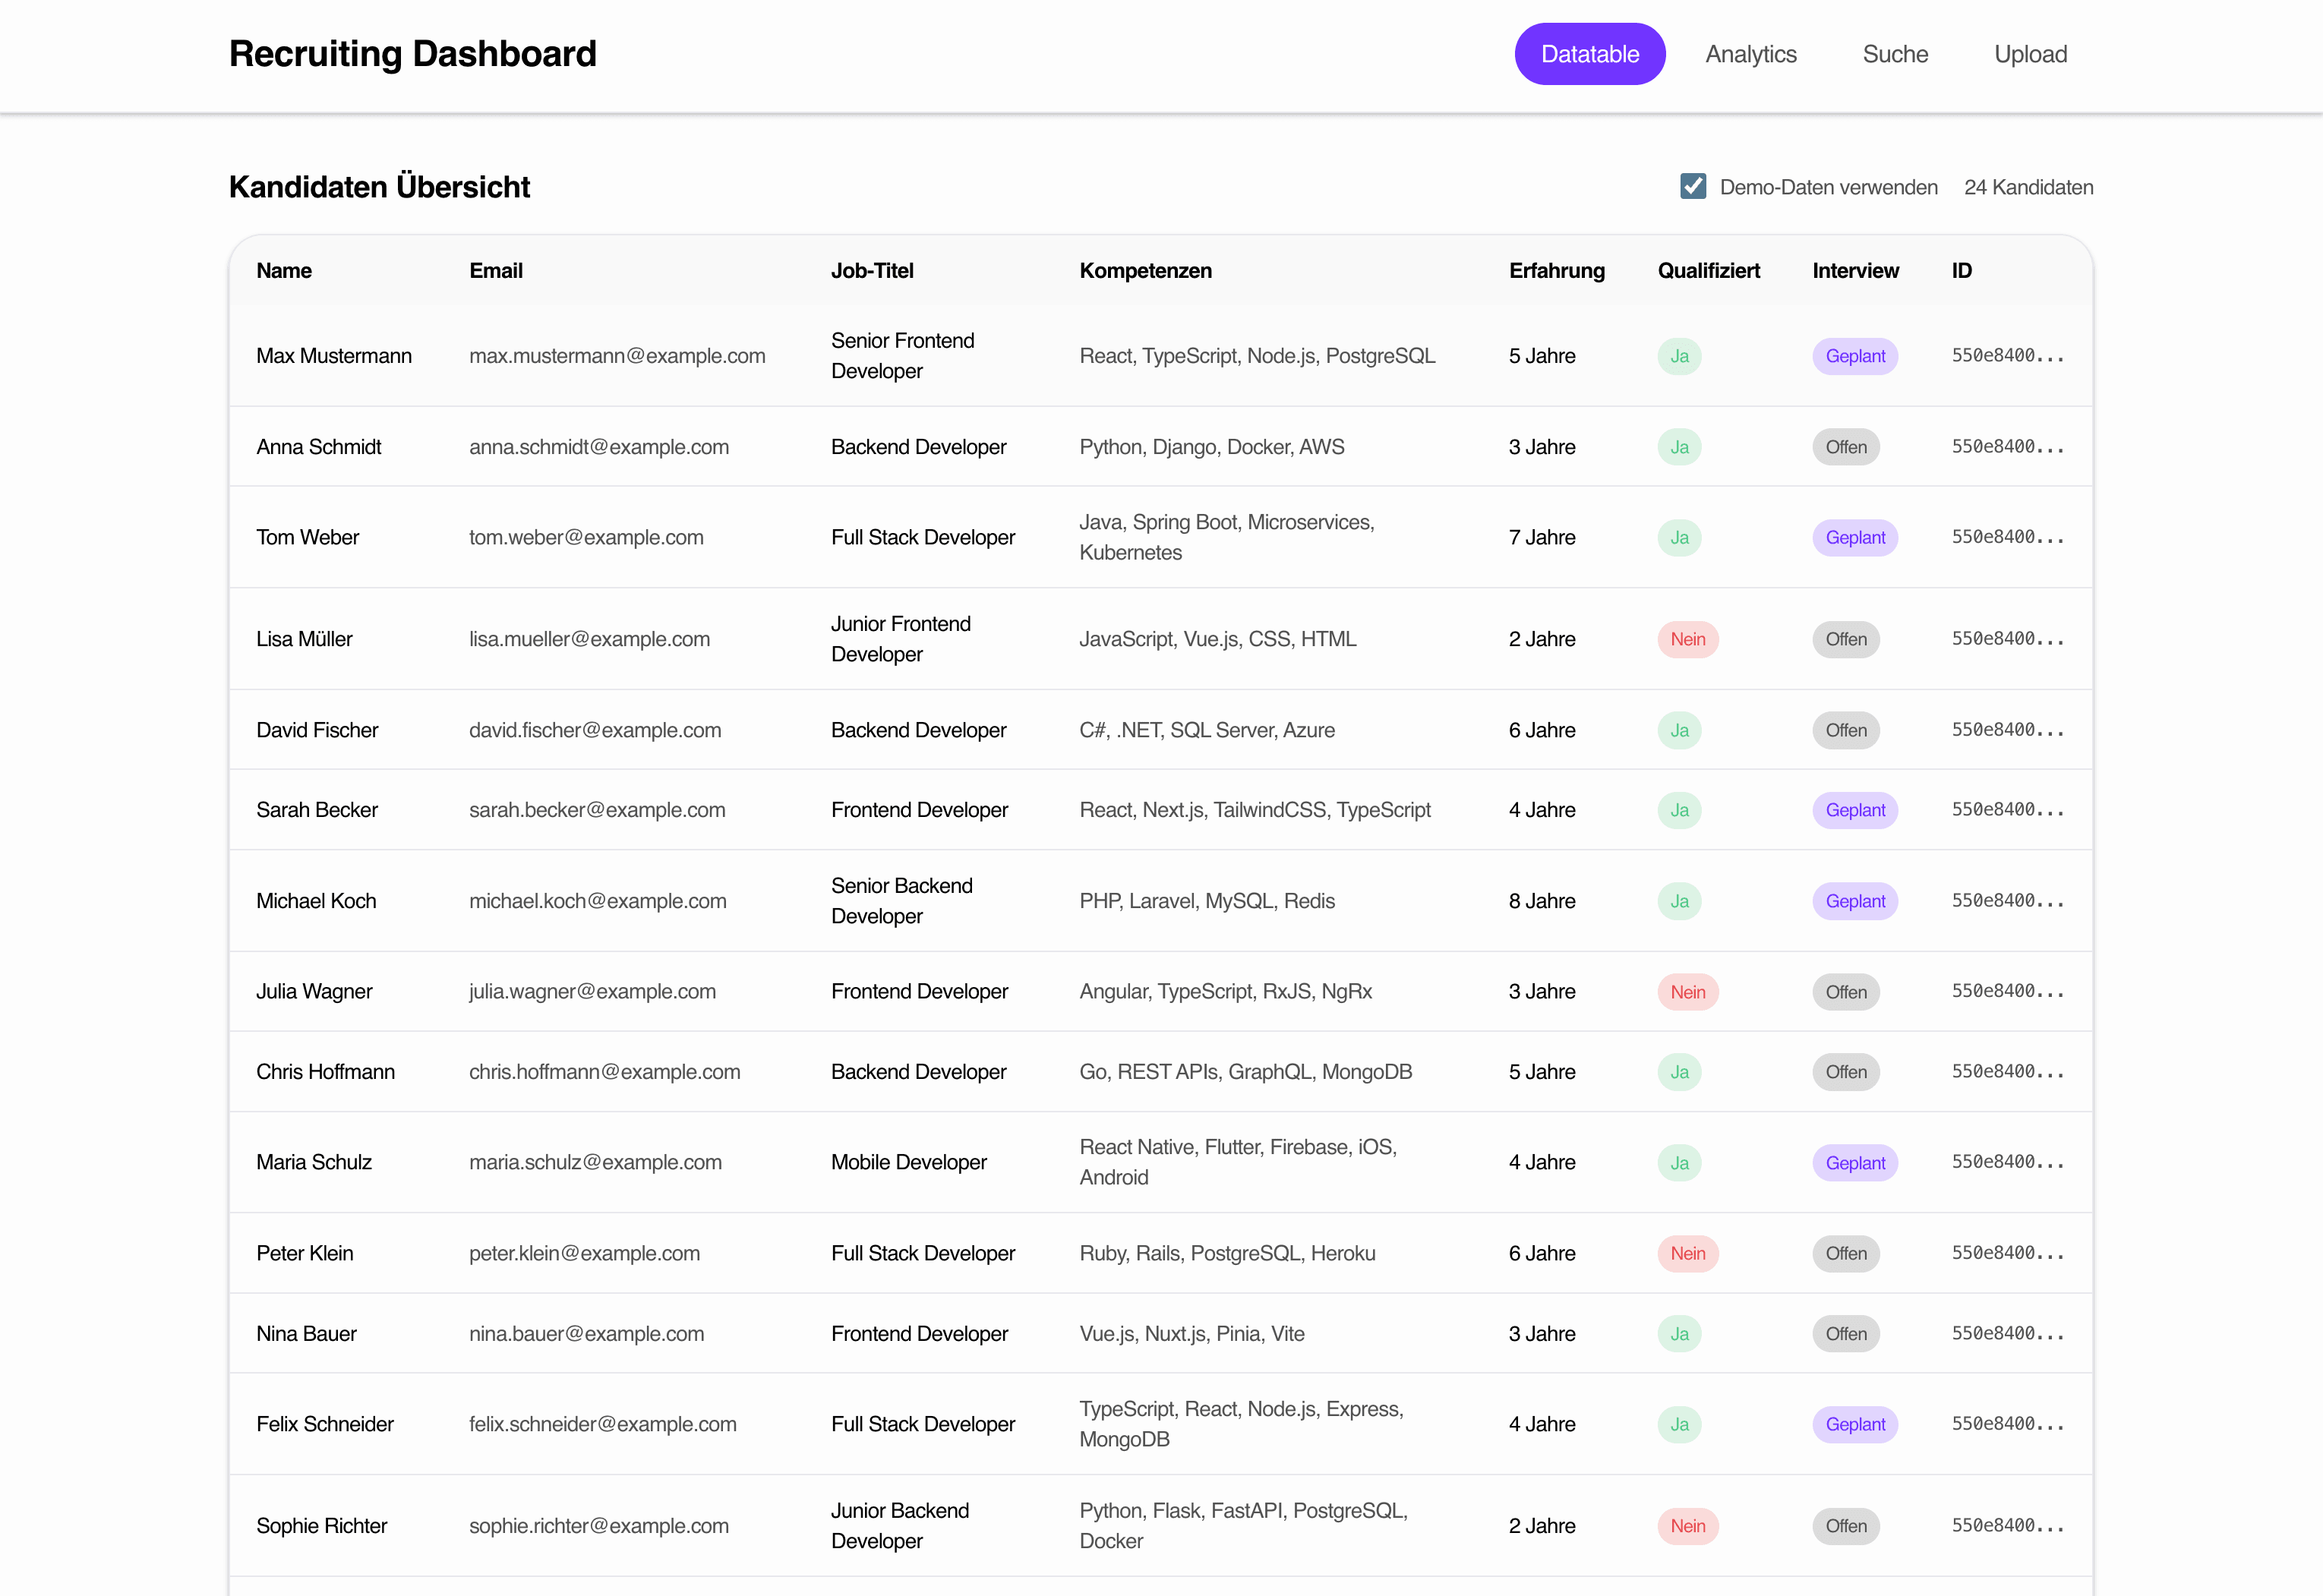
Task: Click michael.koch@example.com email address
Action: [x=598, y=901]
